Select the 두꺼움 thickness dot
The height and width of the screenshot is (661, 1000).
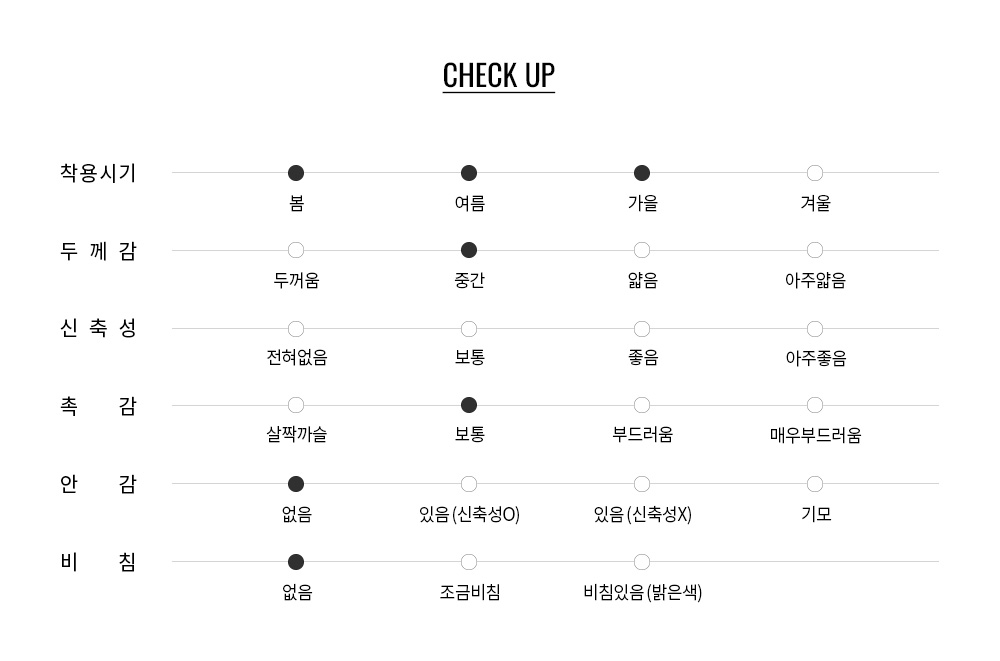point(296,250)
